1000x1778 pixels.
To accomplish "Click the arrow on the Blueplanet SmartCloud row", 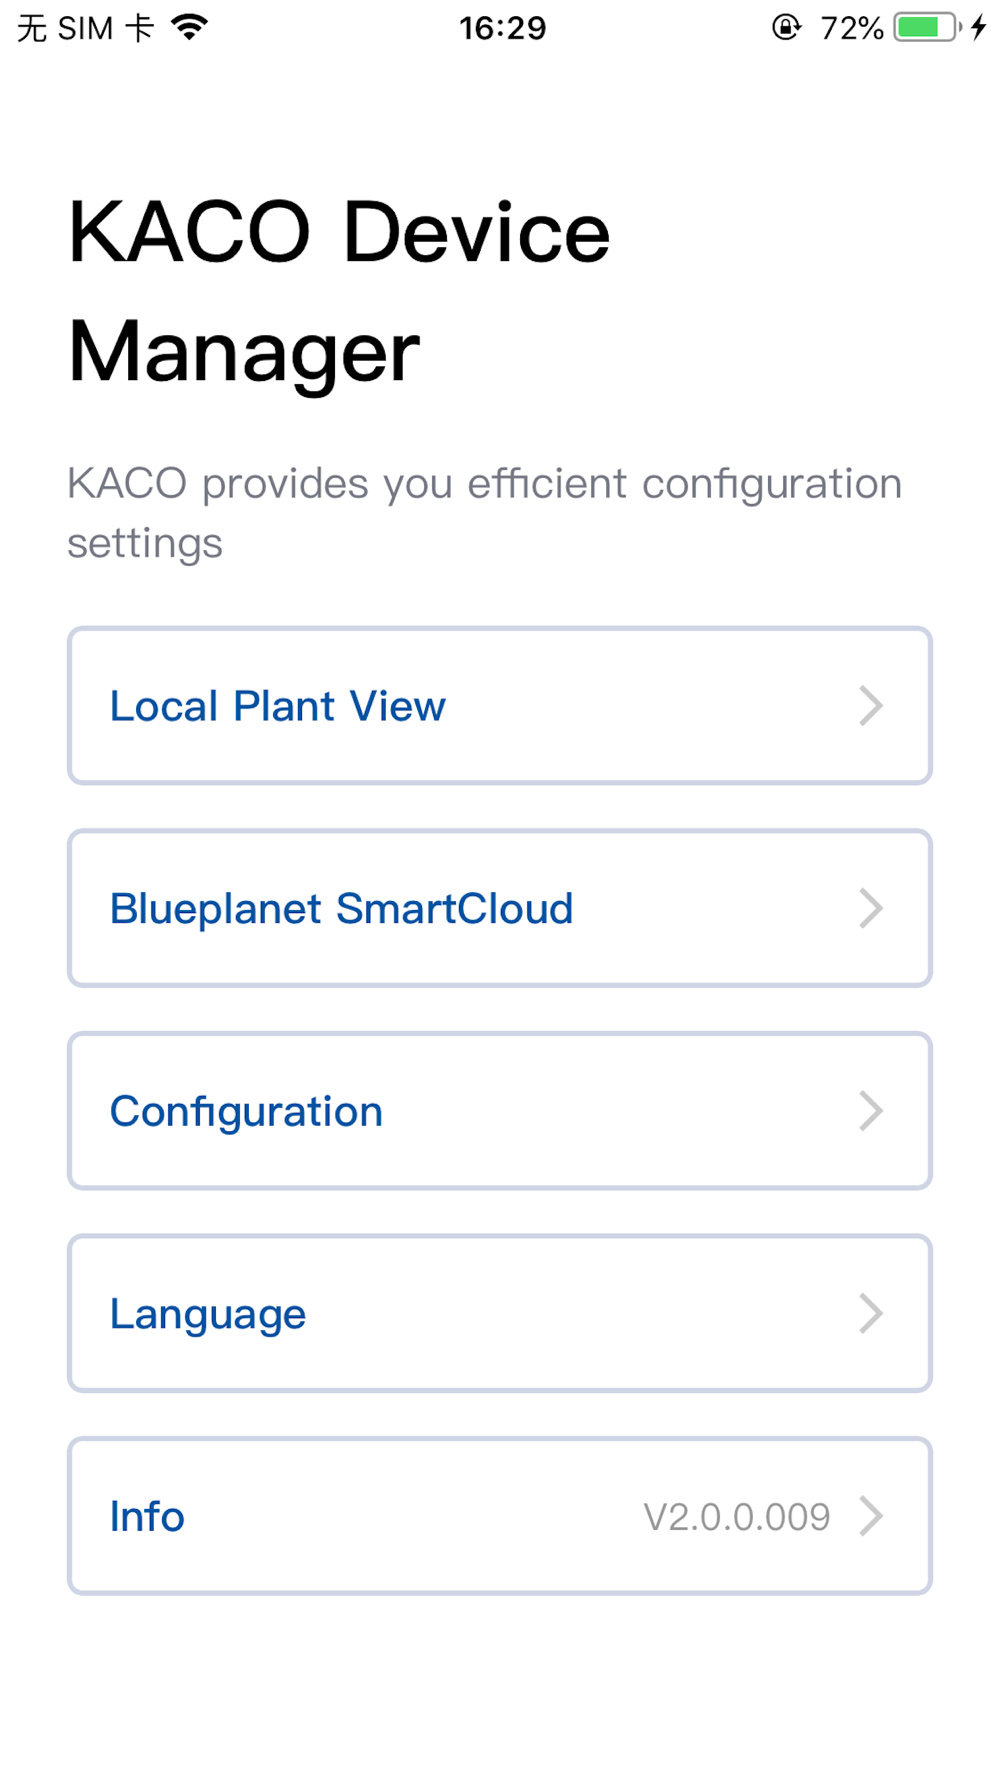I will click(871, 909).
